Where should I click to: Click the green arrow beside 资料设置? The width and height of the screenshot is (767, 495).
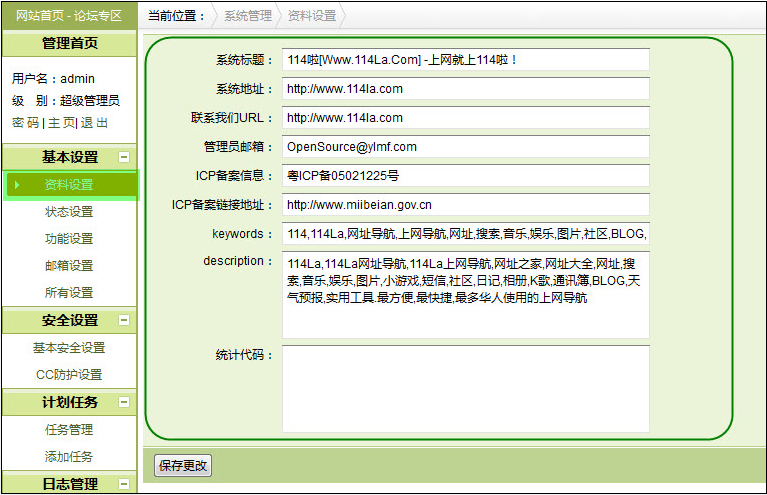click(17, 185)
